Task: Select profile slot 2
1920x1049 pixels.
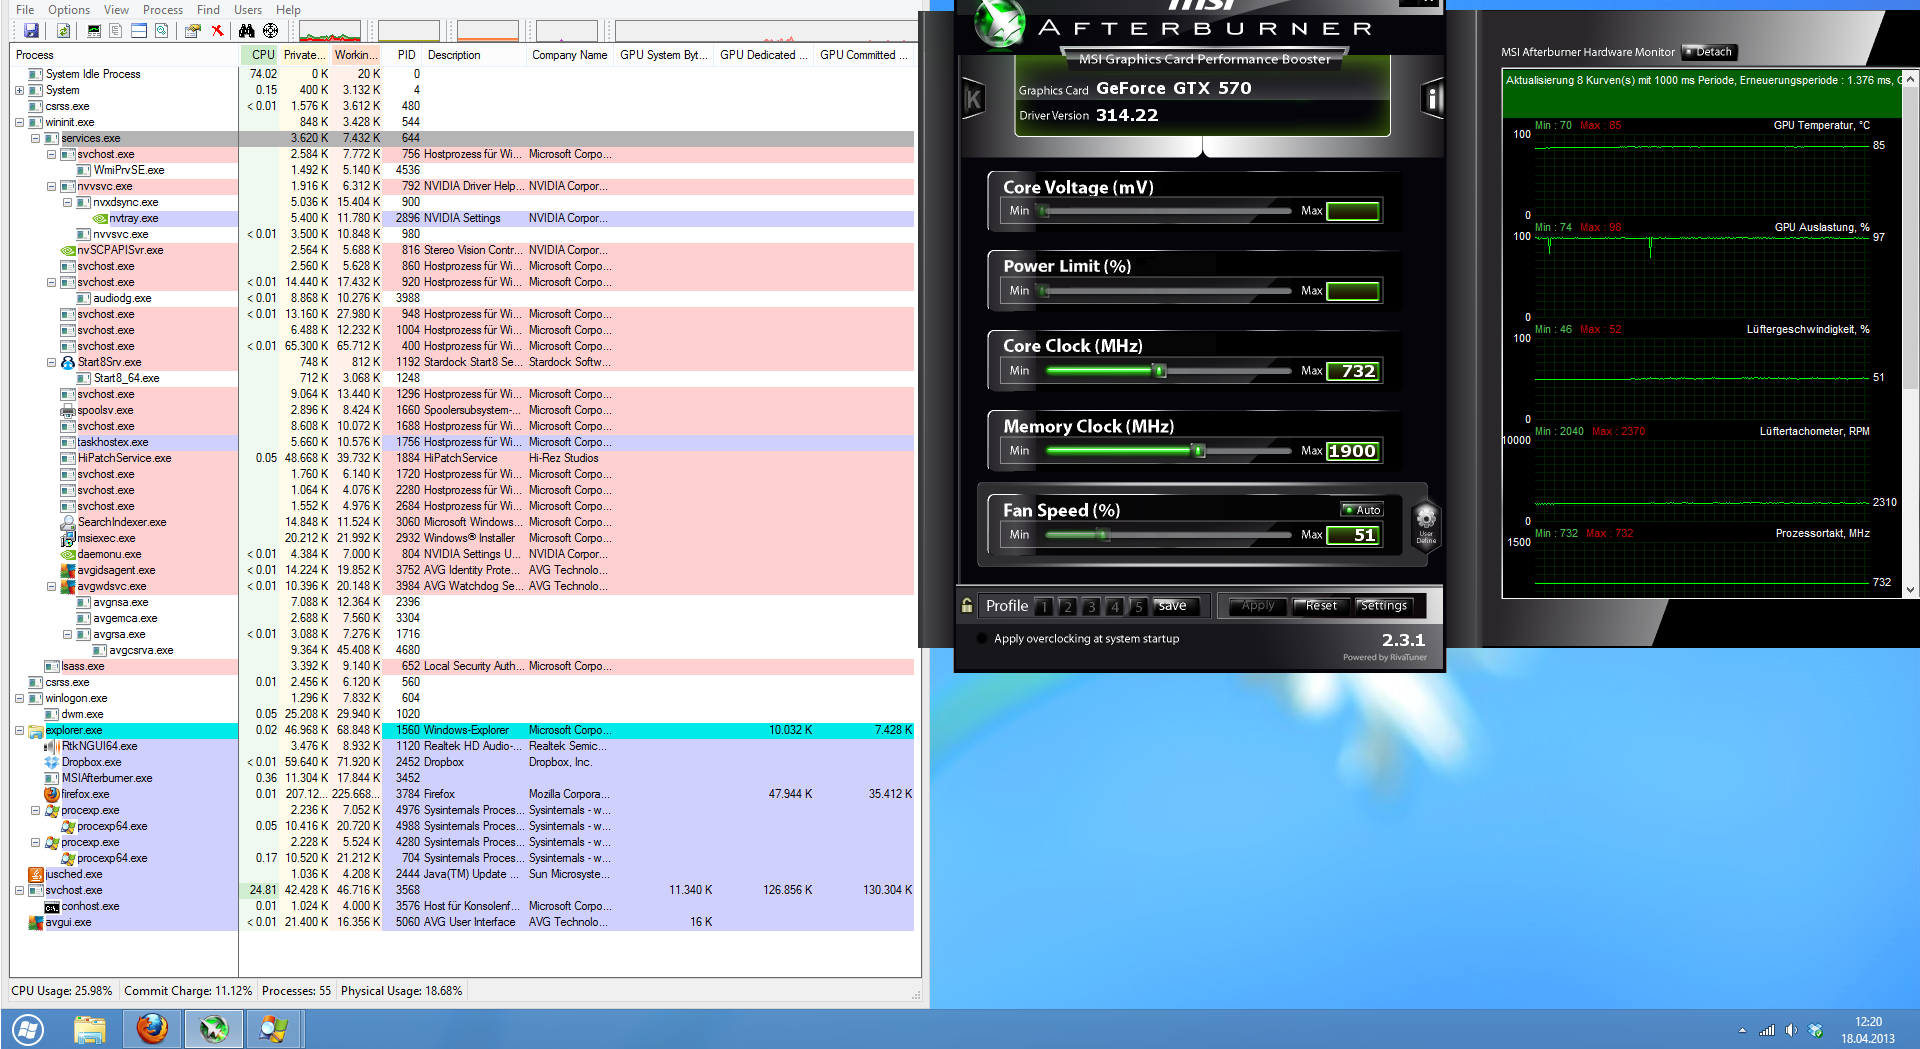Action: point(1068,606)
